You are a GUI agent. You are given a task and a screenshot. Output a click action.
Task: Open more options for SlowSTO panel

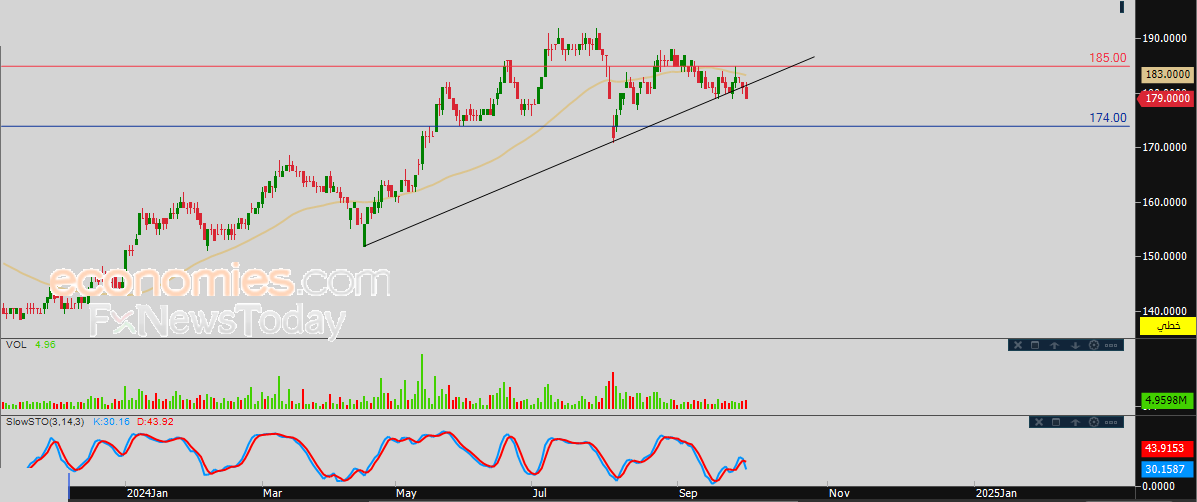(1113, 422)
